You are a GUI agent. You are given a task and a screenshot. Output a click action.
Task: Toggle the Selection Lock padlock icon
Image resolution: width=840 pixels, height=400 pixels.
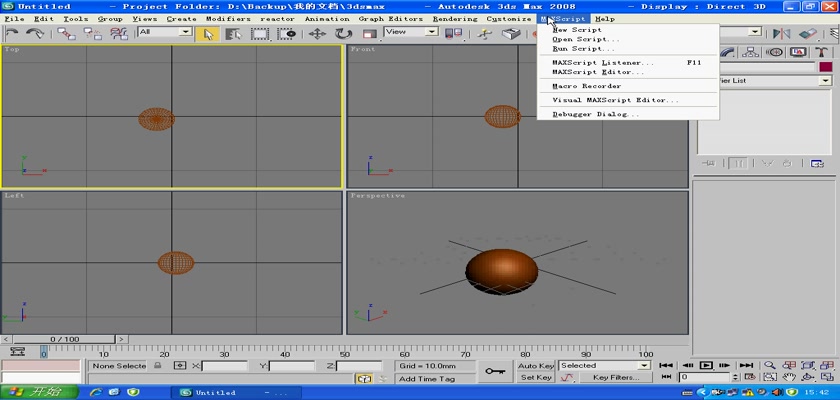coord(158,366)
